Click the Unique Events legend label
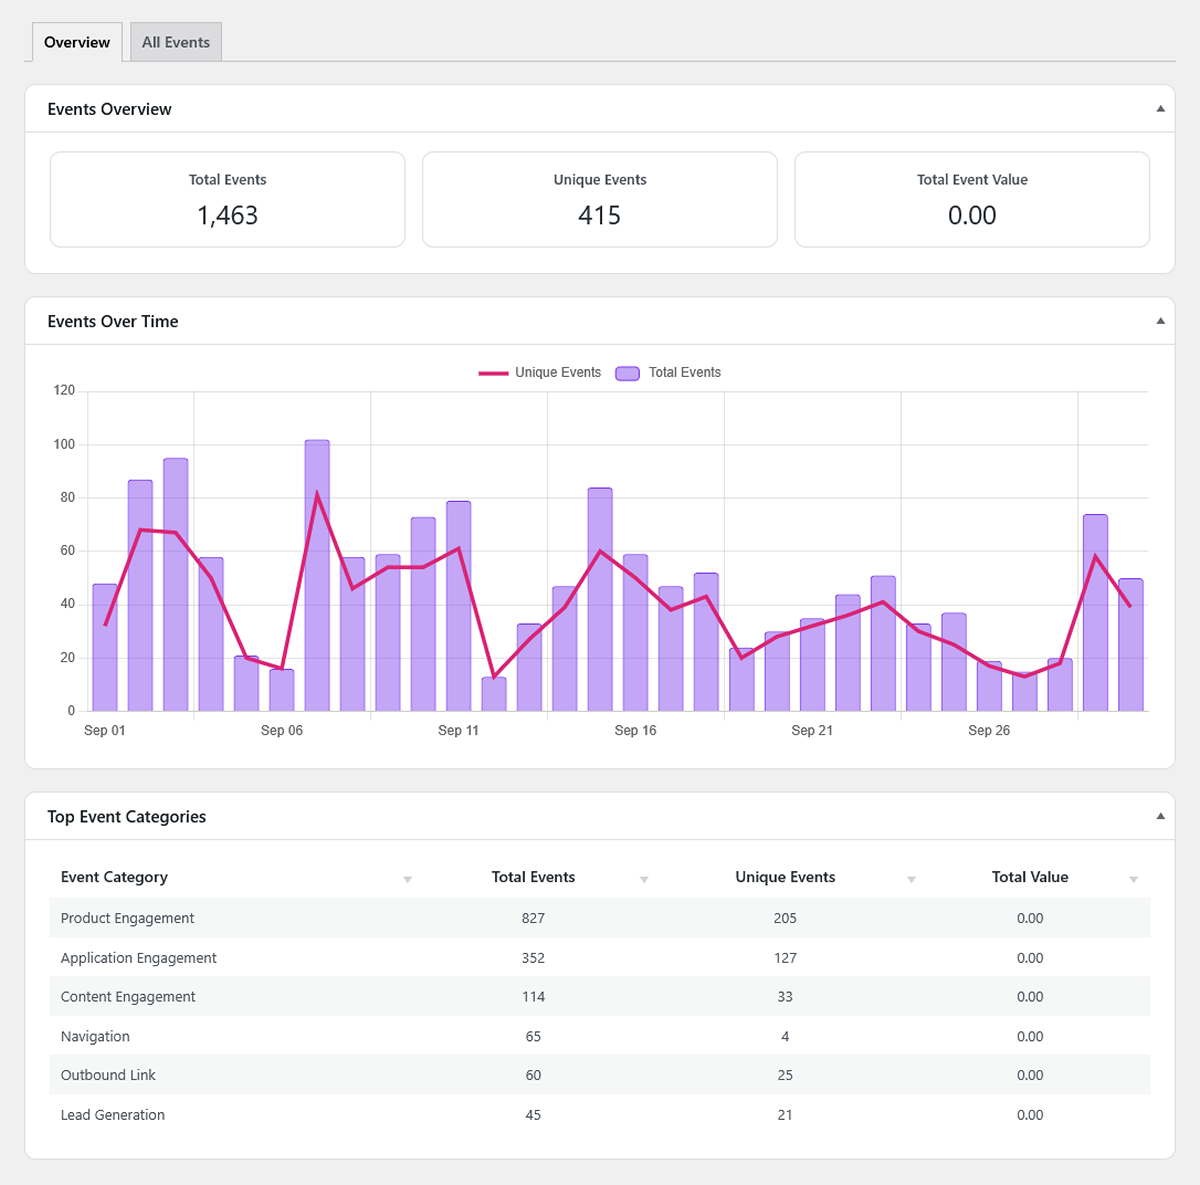This screenshot has width=1200, height=1185. pyautogui.click(x=558, y=372)
